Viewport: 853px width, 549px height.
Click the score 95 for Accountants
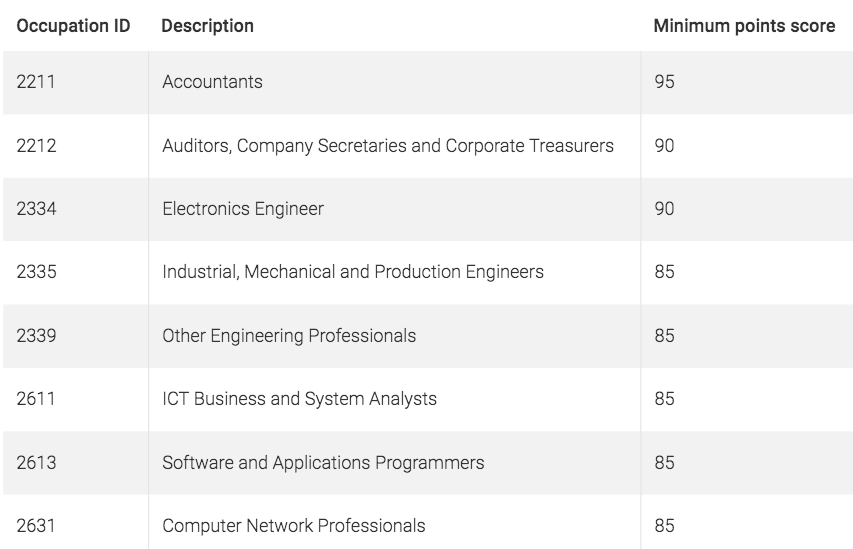[x=664, y=82]
